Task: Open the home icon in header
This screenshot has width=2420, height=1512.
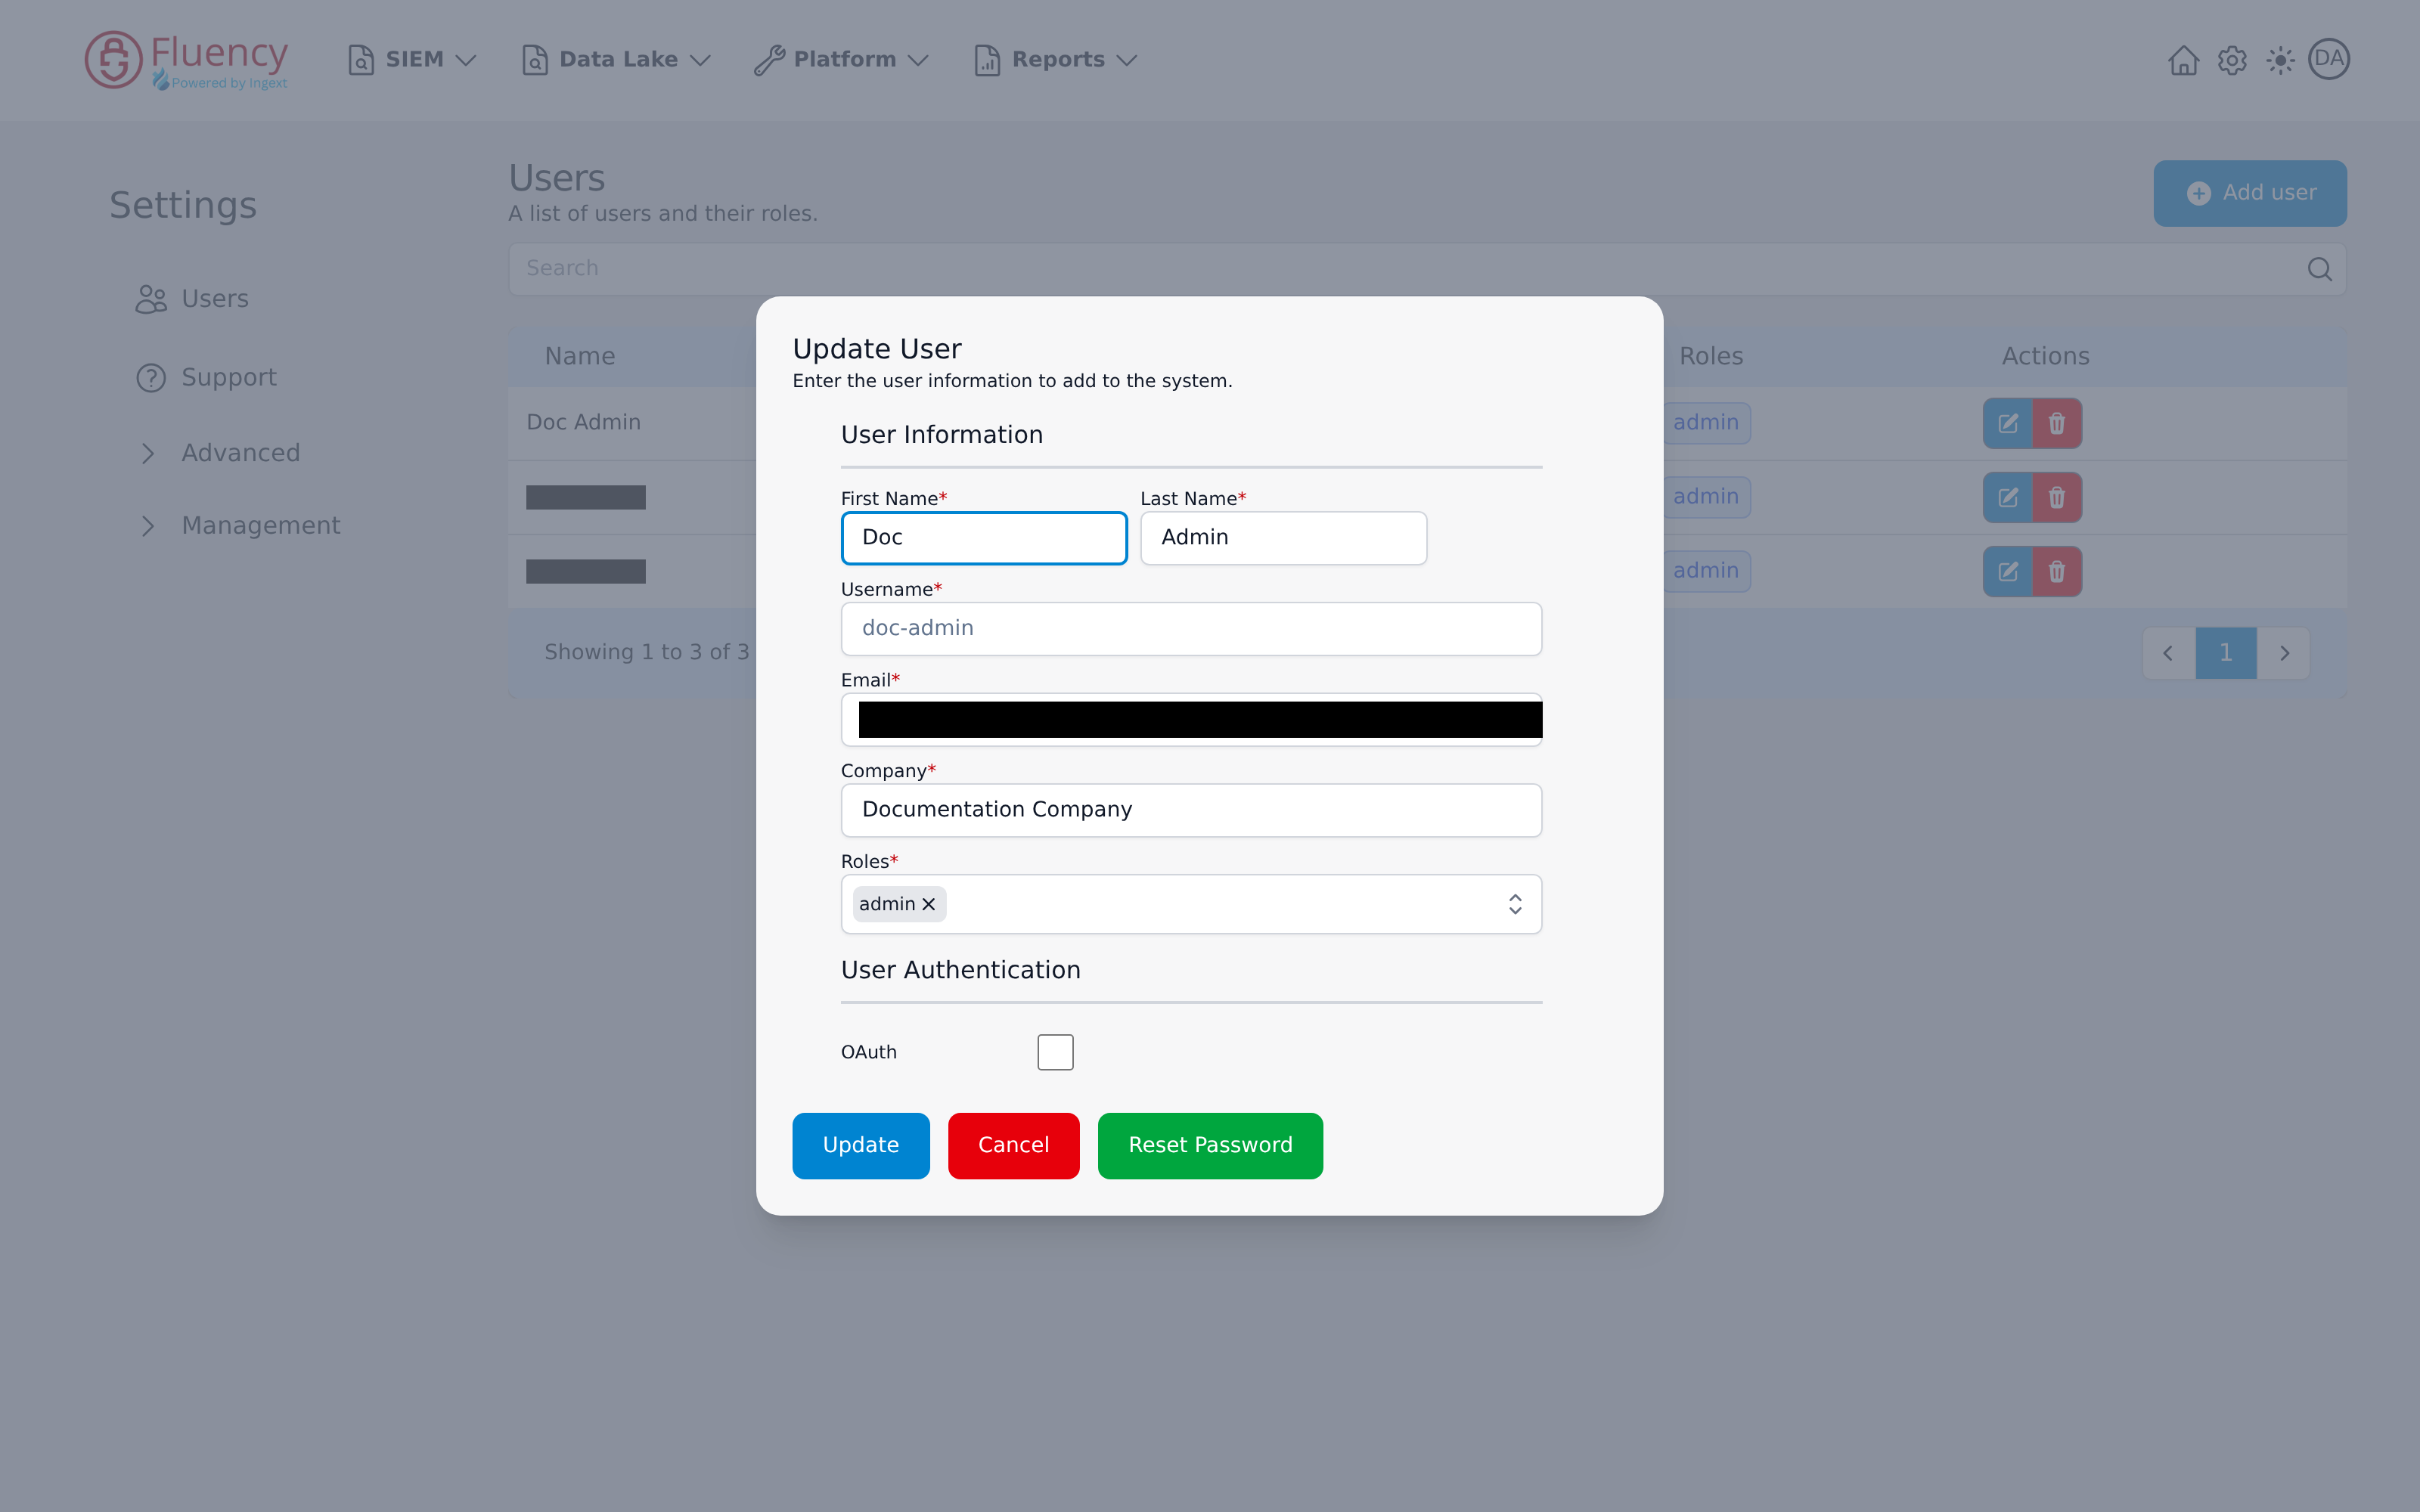Action: pos(2183,60)
